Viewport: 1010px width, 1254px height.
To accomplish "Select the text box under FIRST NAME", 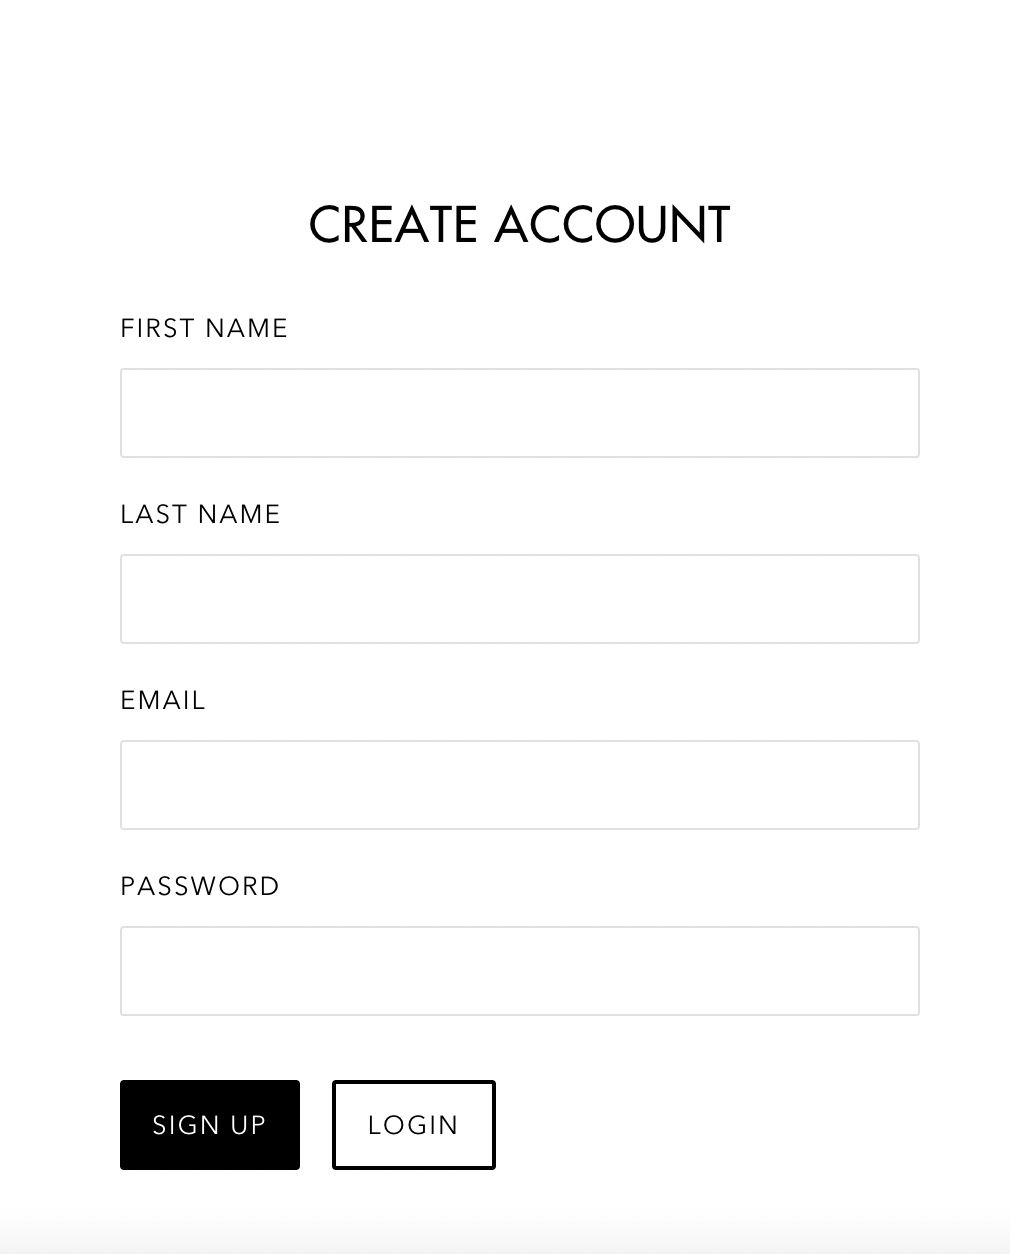I will click(519, 413).
